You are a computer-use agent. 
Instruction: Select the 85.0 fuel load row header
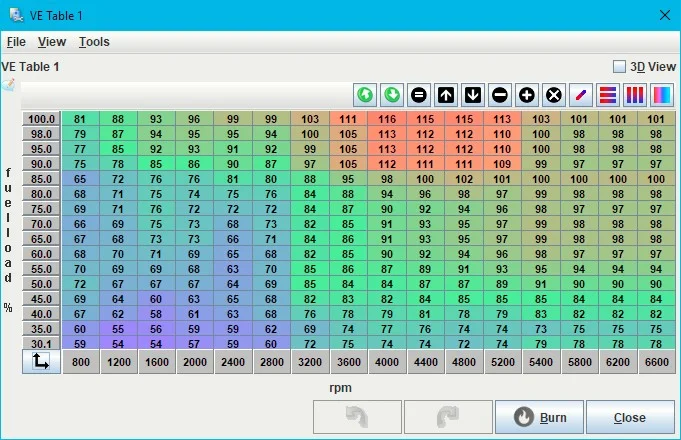coord(41,179)
